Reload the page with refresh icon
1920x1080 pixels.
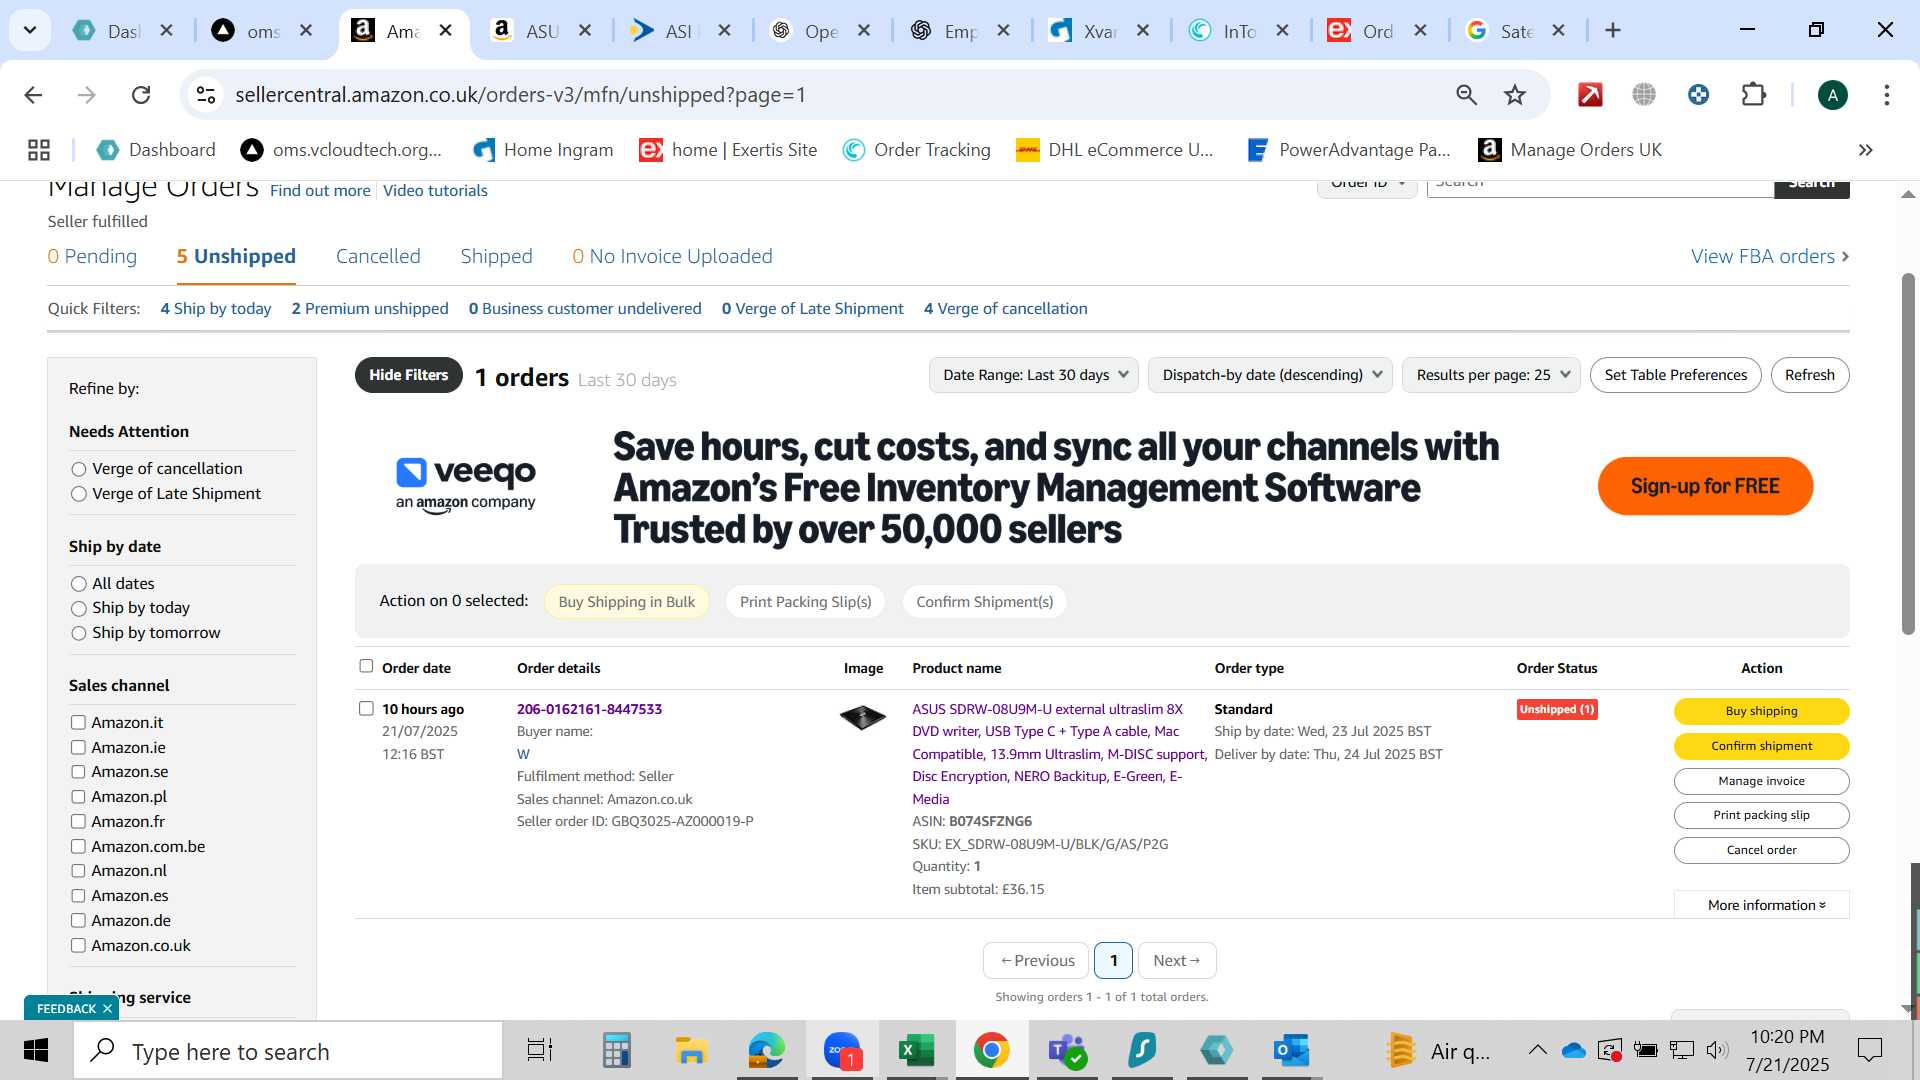tap(141, 95)
